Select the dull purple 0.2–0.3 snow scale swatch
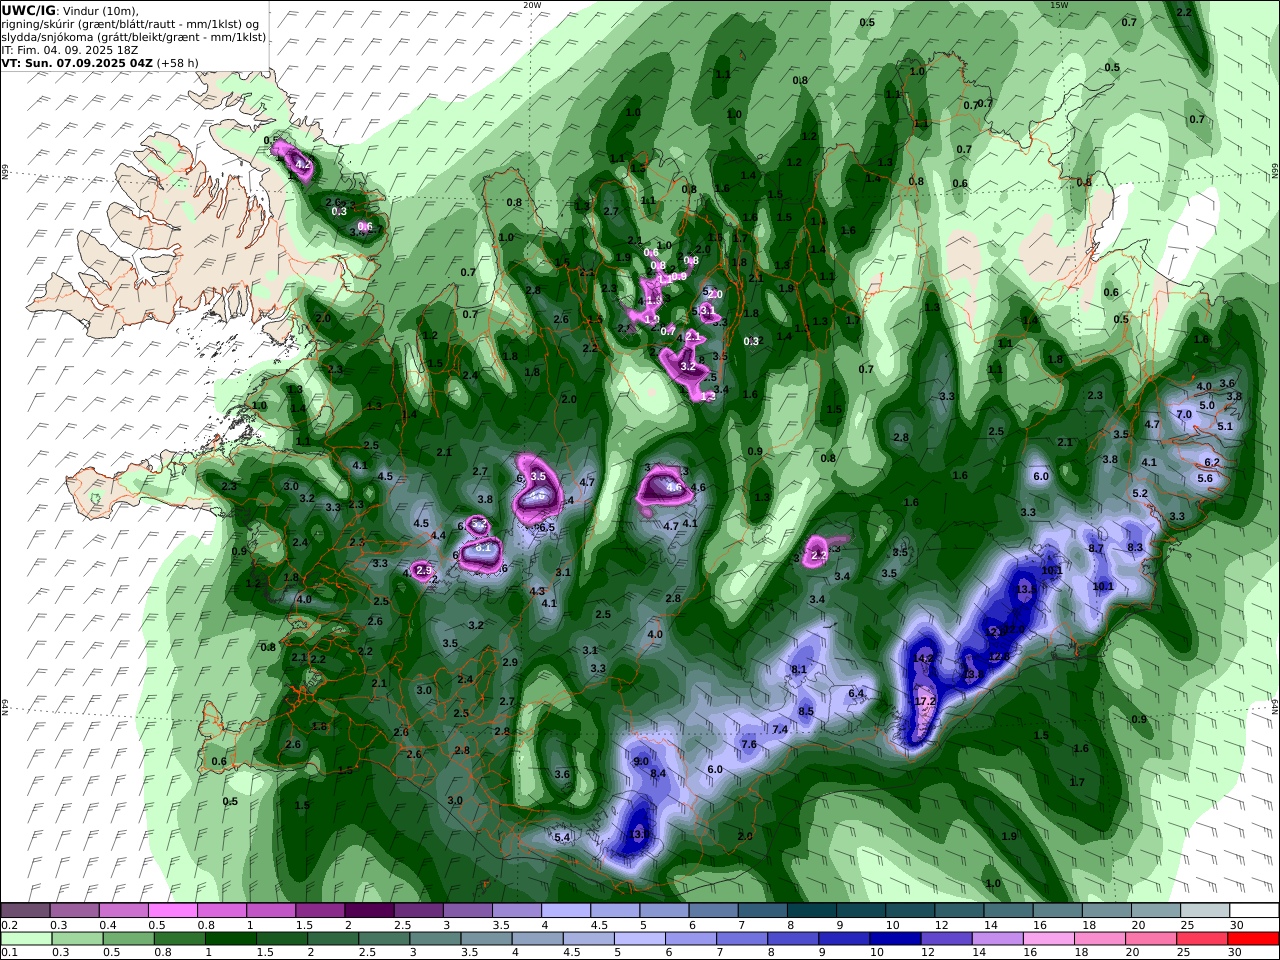The width and height of the screenshot is (1280, 960). [x=26, y=911]
